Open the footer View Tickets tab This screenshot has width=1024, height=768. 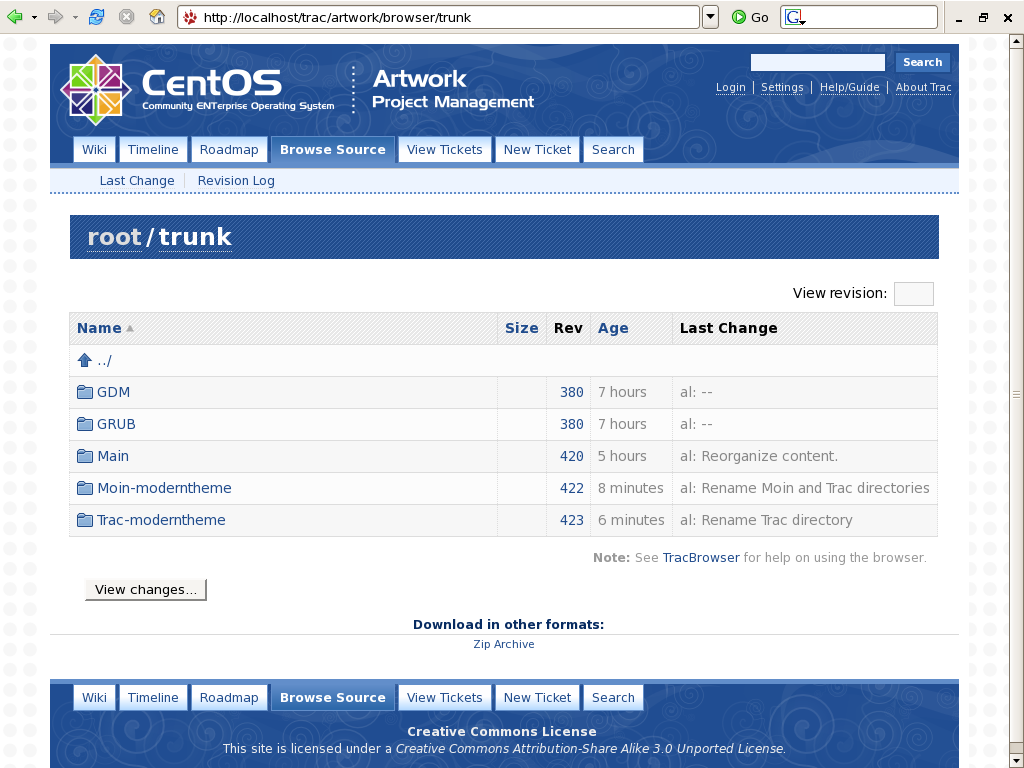tap(444, 697)
